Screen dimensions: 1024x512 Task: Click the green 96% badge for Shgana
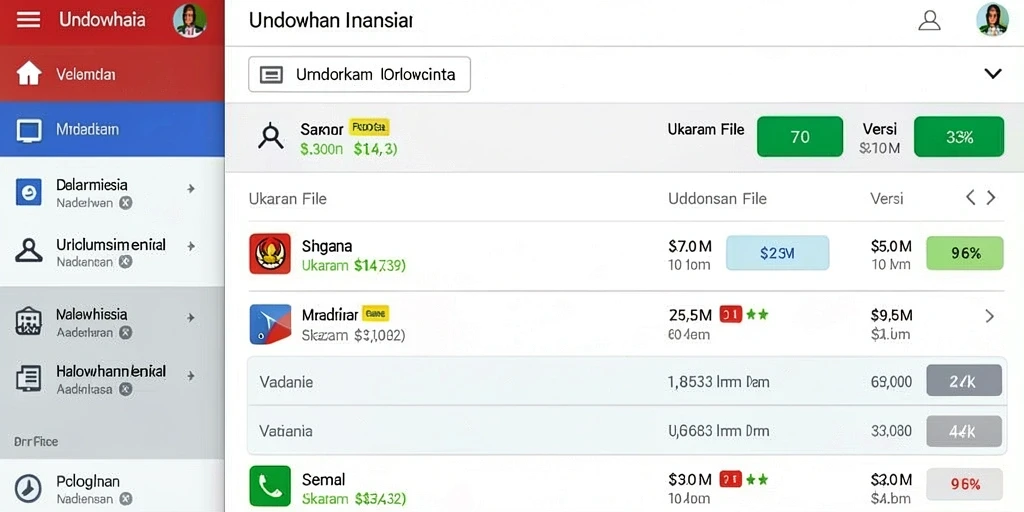click(x=965, y=253)
